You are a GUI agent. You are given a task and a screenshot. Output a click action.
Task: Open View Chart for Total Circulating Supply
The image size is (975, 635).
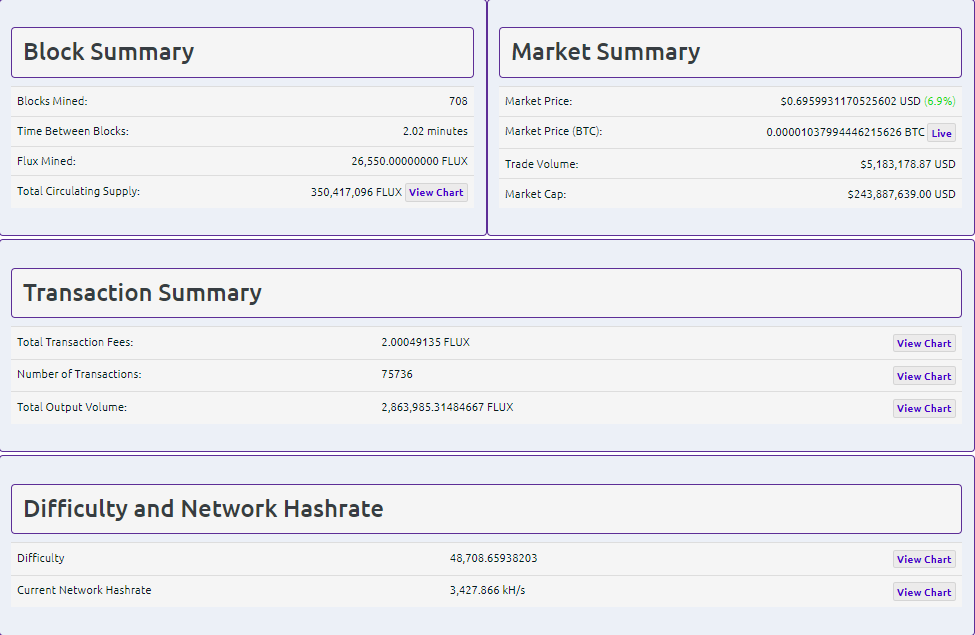(x=436, y=192)
